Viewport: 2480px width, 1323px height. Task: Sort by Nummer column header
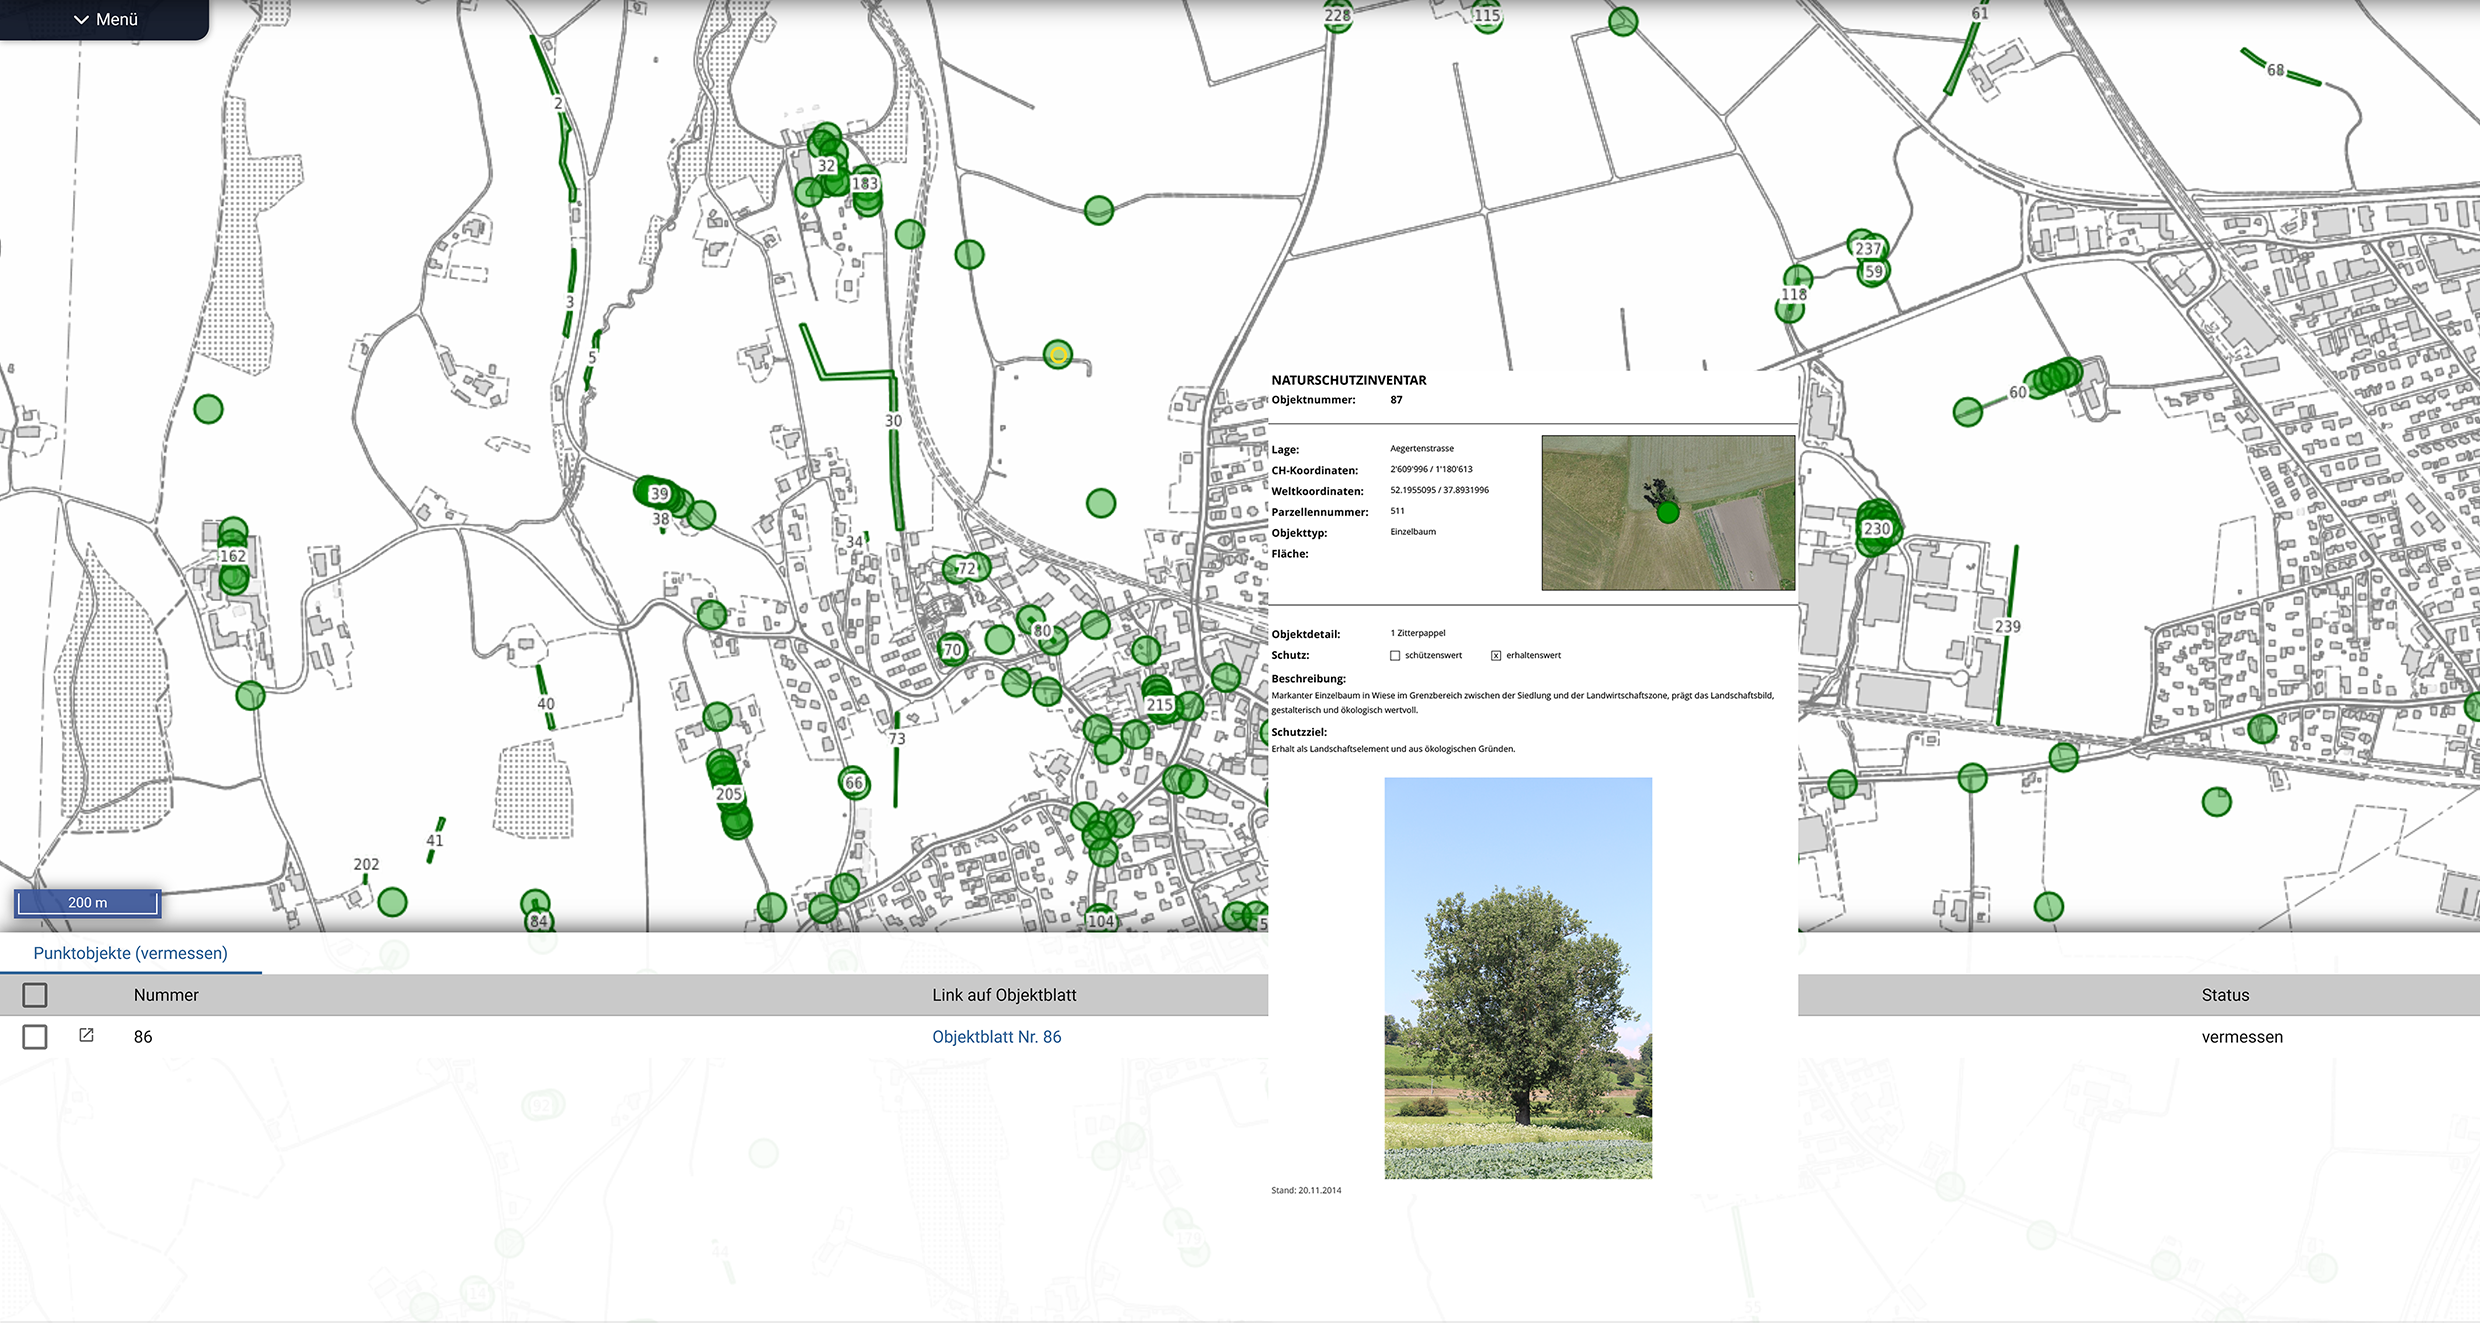(166, 995)
